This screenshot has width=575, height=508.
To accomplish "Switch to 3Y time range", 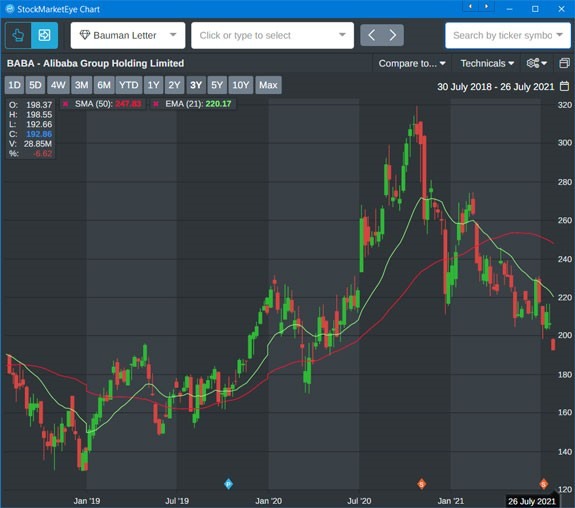I will [196, 85].
